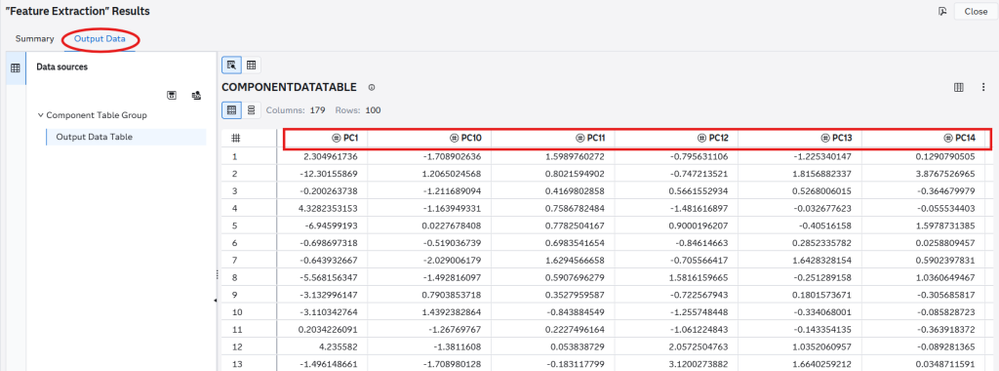Select the column list view button

[251, 110]
